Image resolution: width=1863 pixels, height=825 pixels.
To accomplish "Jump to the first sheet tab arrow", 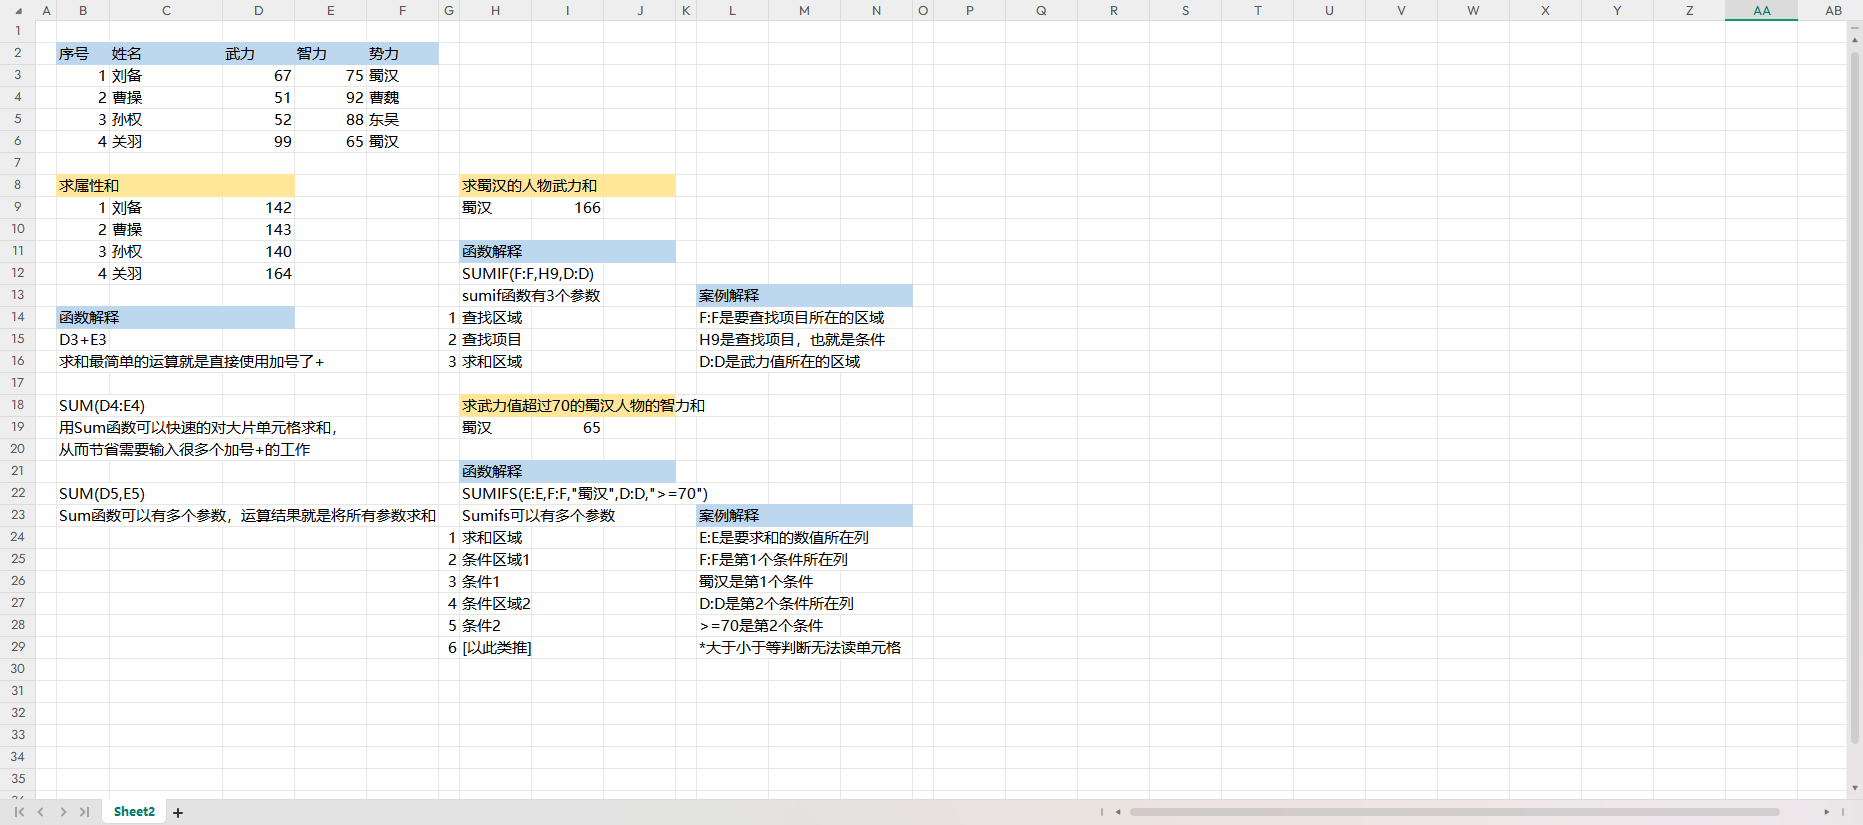I will (19, 812).
